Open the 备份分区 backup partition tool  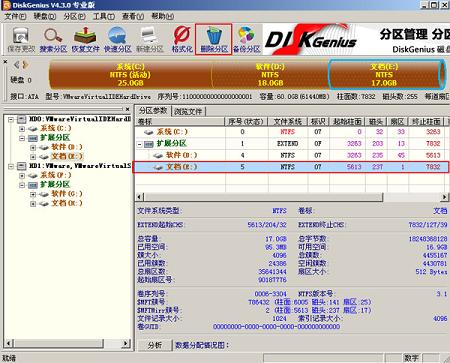tap(246, 40)
